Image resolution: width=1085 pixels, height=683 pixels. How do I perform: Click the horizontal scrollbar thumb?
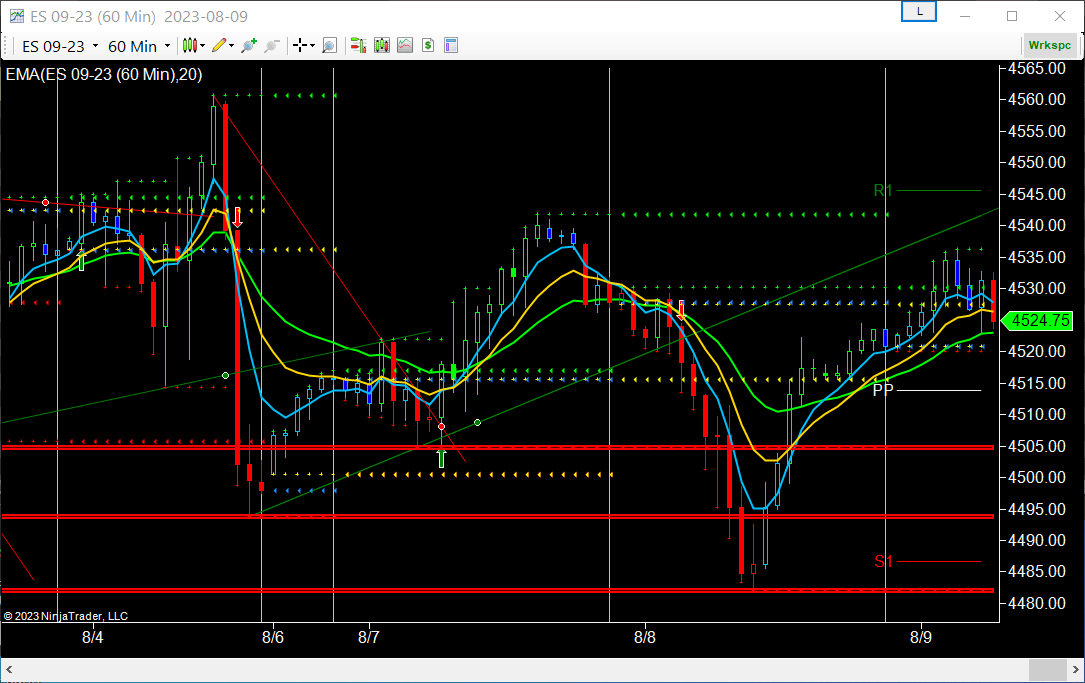pos(1047,670)
